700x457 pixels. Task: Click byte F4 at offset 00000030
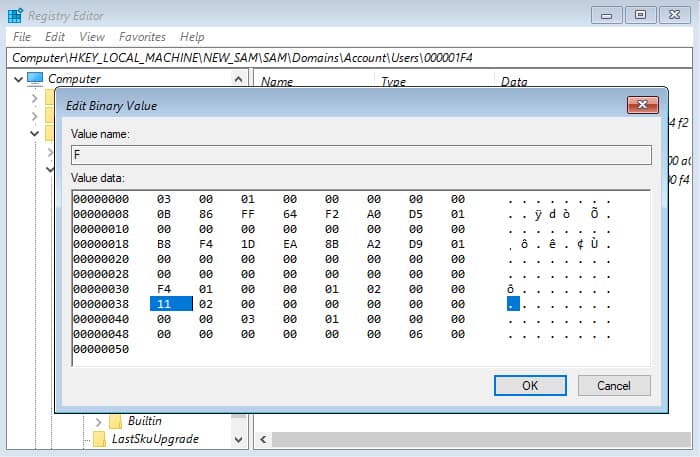[x=164, y=289]
